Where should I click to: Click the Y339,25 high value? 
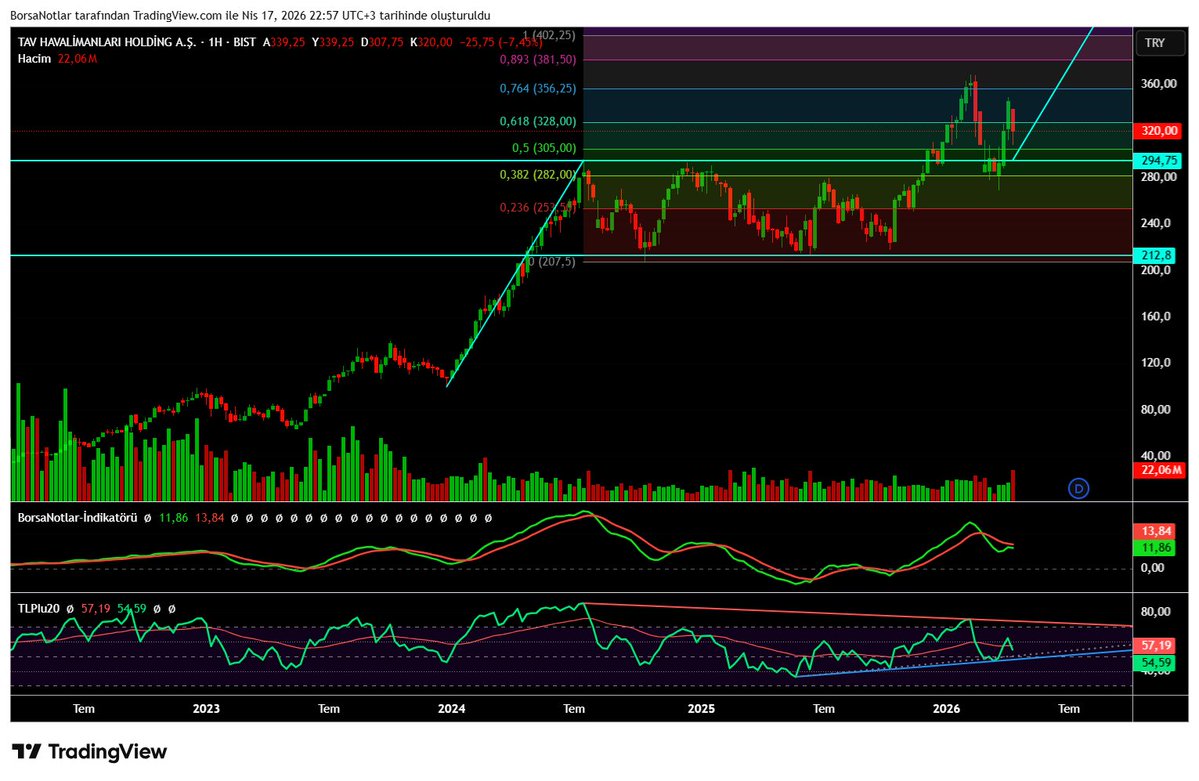pos(333,43)
